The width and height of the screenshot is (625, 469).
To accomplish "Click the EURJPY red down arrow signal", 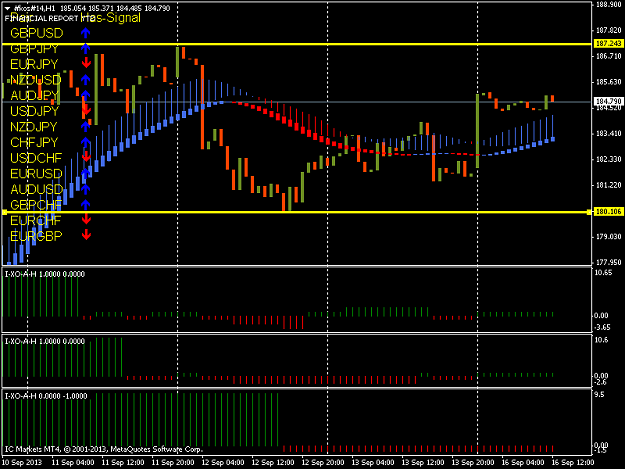I will tap(86, 63).
